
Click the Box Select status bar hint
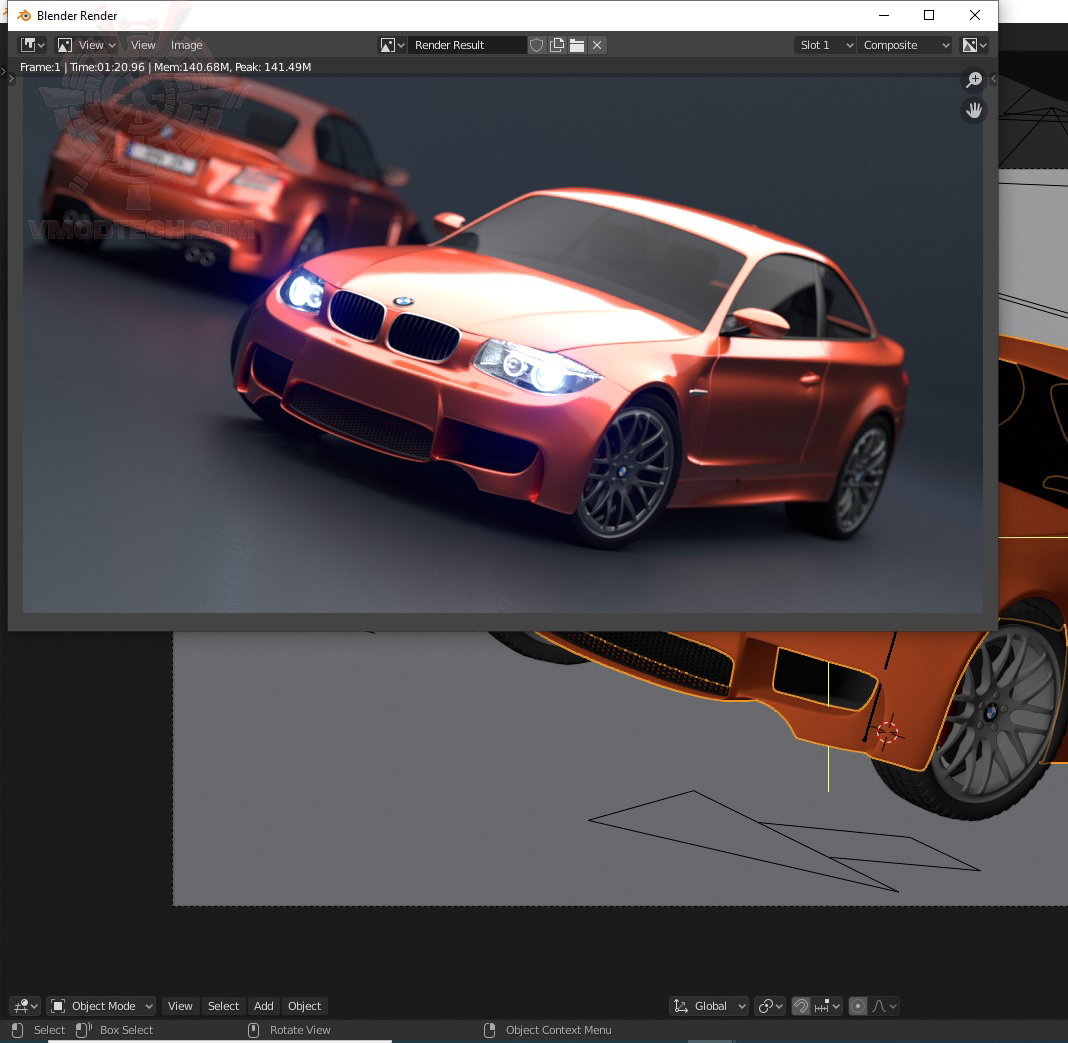pyautogui.click(x=114, y=1029)
